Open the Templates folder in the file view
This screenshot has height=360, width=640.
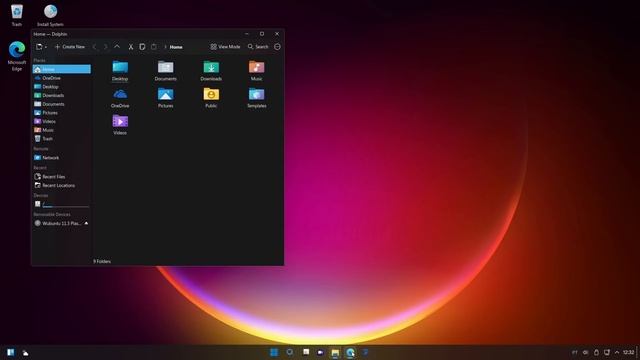pos(256,98)
